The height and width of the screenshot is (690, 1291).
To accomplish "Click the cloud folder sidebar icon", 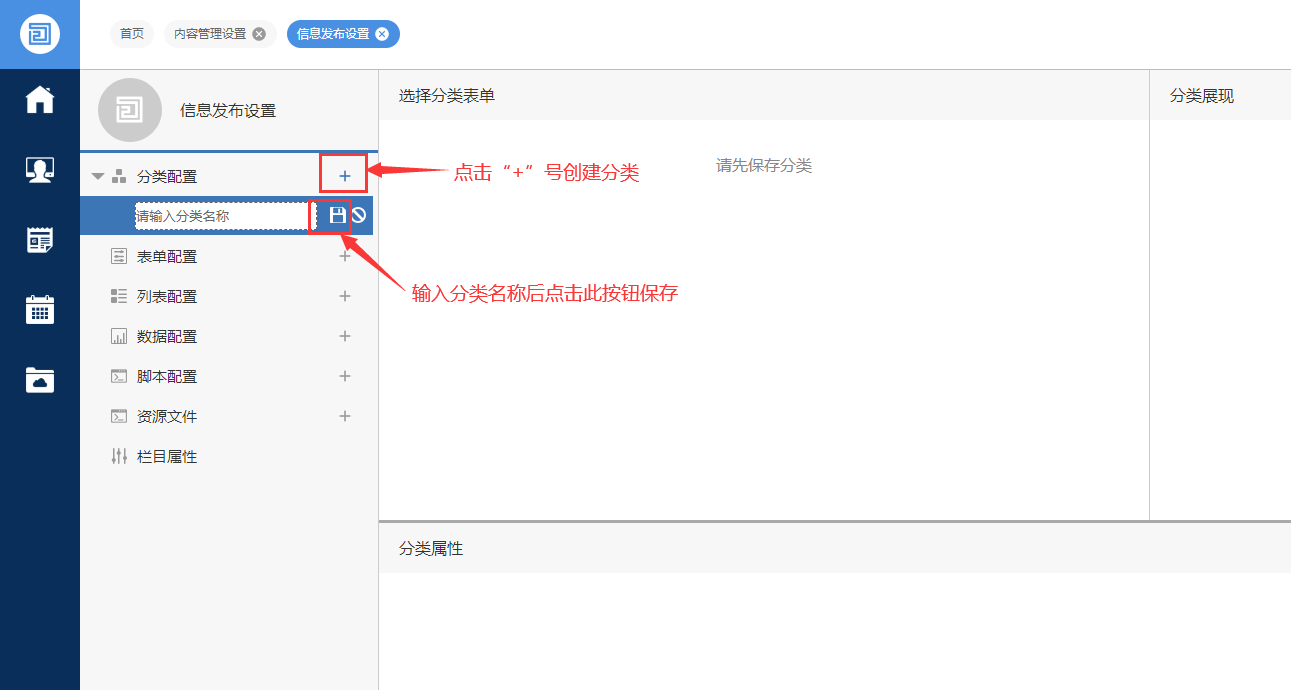I will (39, 380).
